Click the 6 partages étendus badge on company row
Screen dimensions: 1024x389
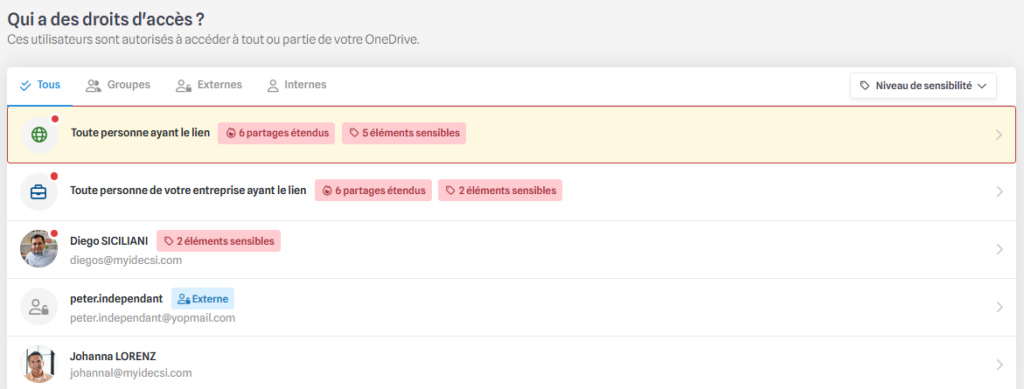point(373,191)
